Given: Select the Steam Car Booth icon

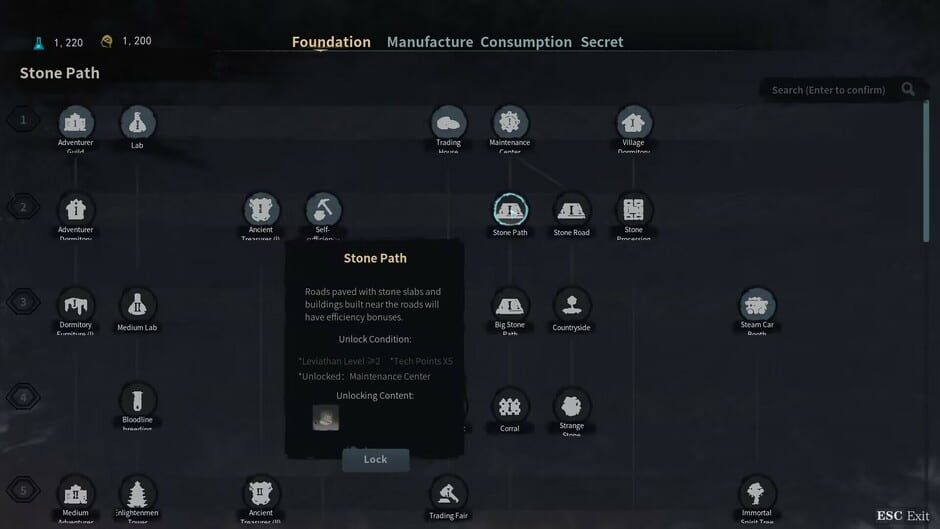Looking at the screenshot, I should 757,305.
